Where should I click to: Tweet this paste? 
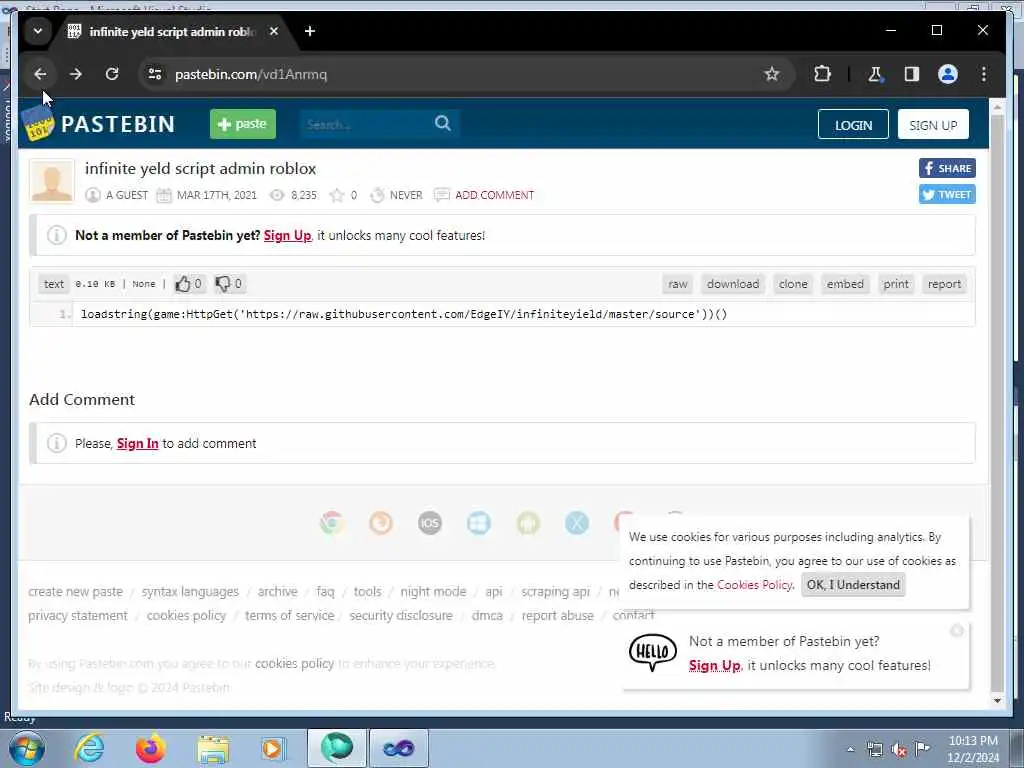(x=947, y=195)
